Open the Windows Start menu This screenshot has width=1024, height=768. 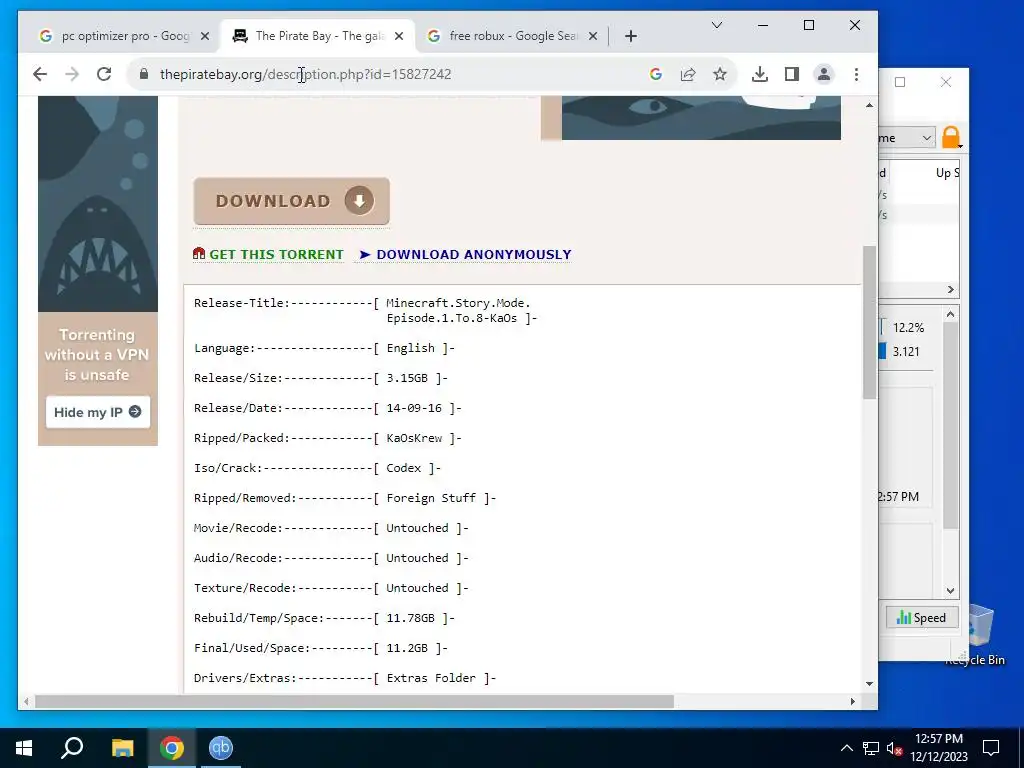(24, 748)
